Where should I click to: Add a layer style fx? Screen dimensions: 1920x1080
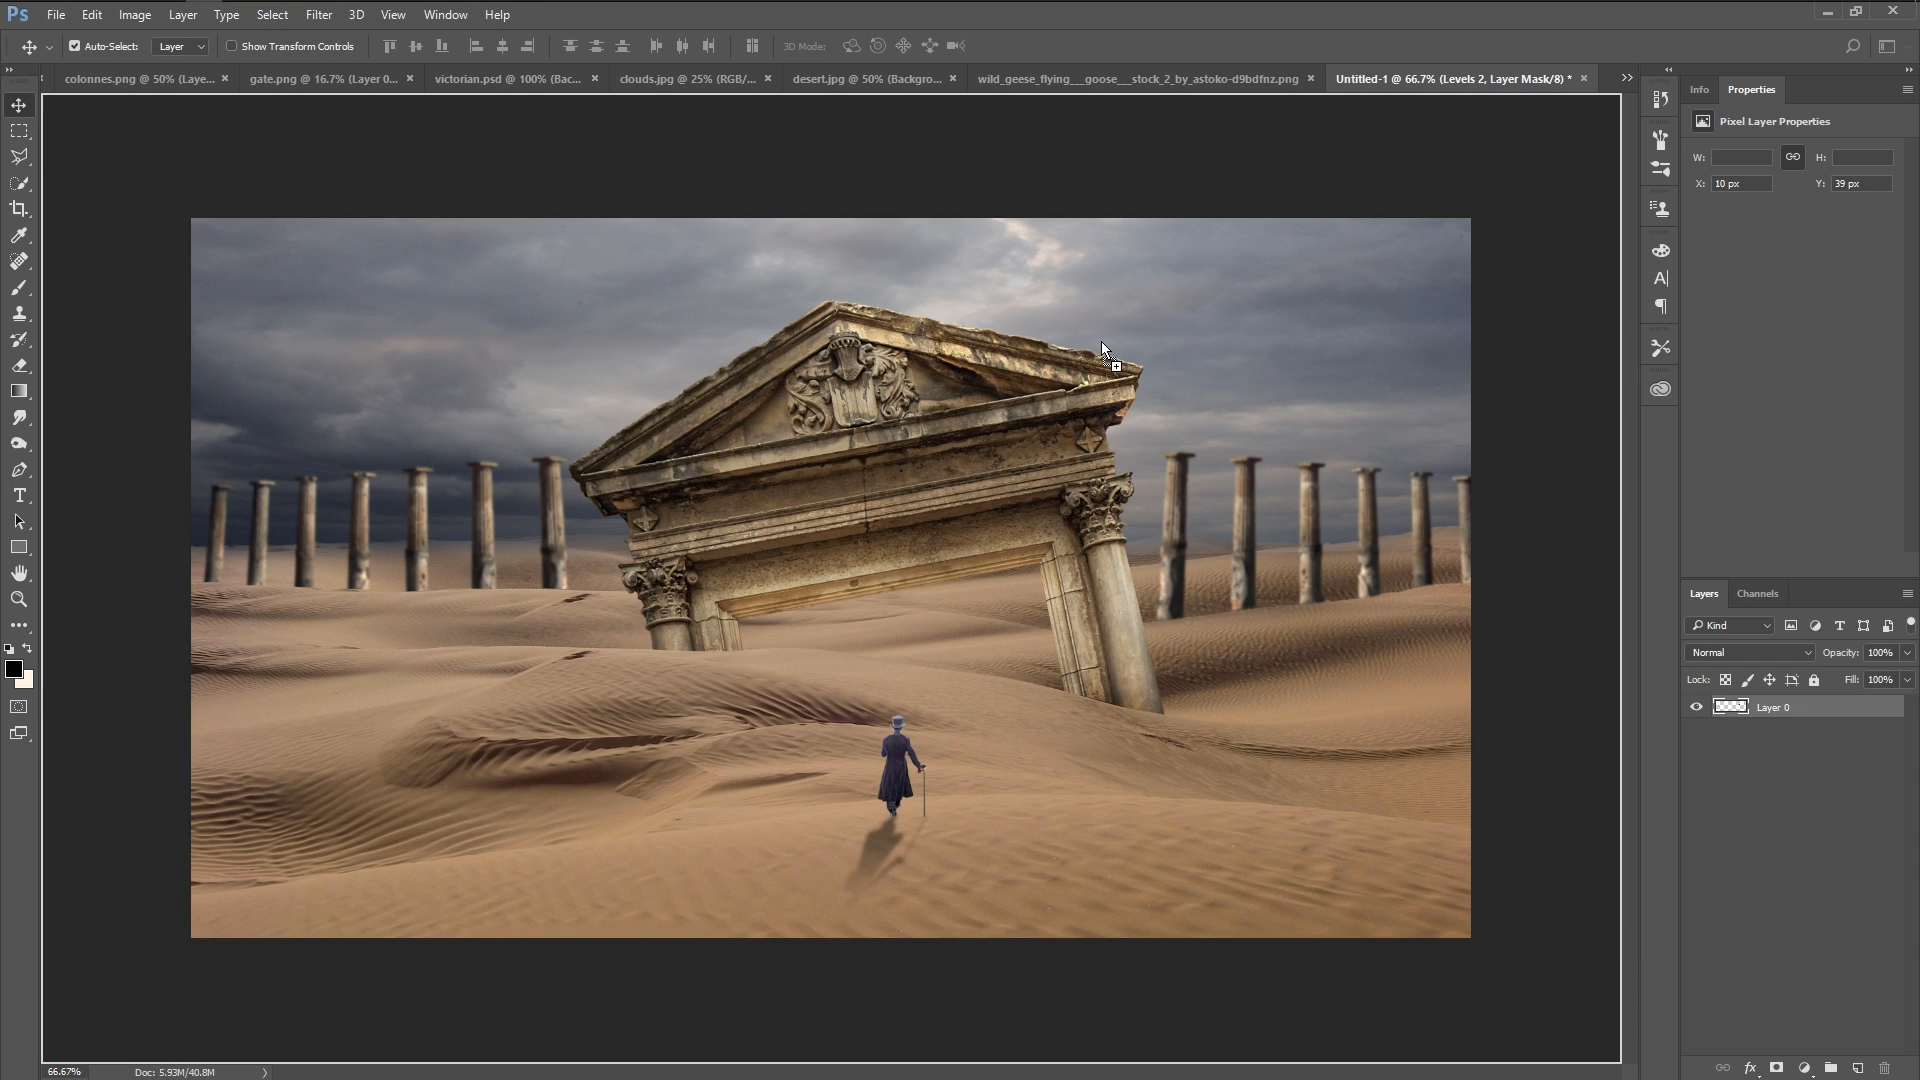(x=1750, y=1068)
